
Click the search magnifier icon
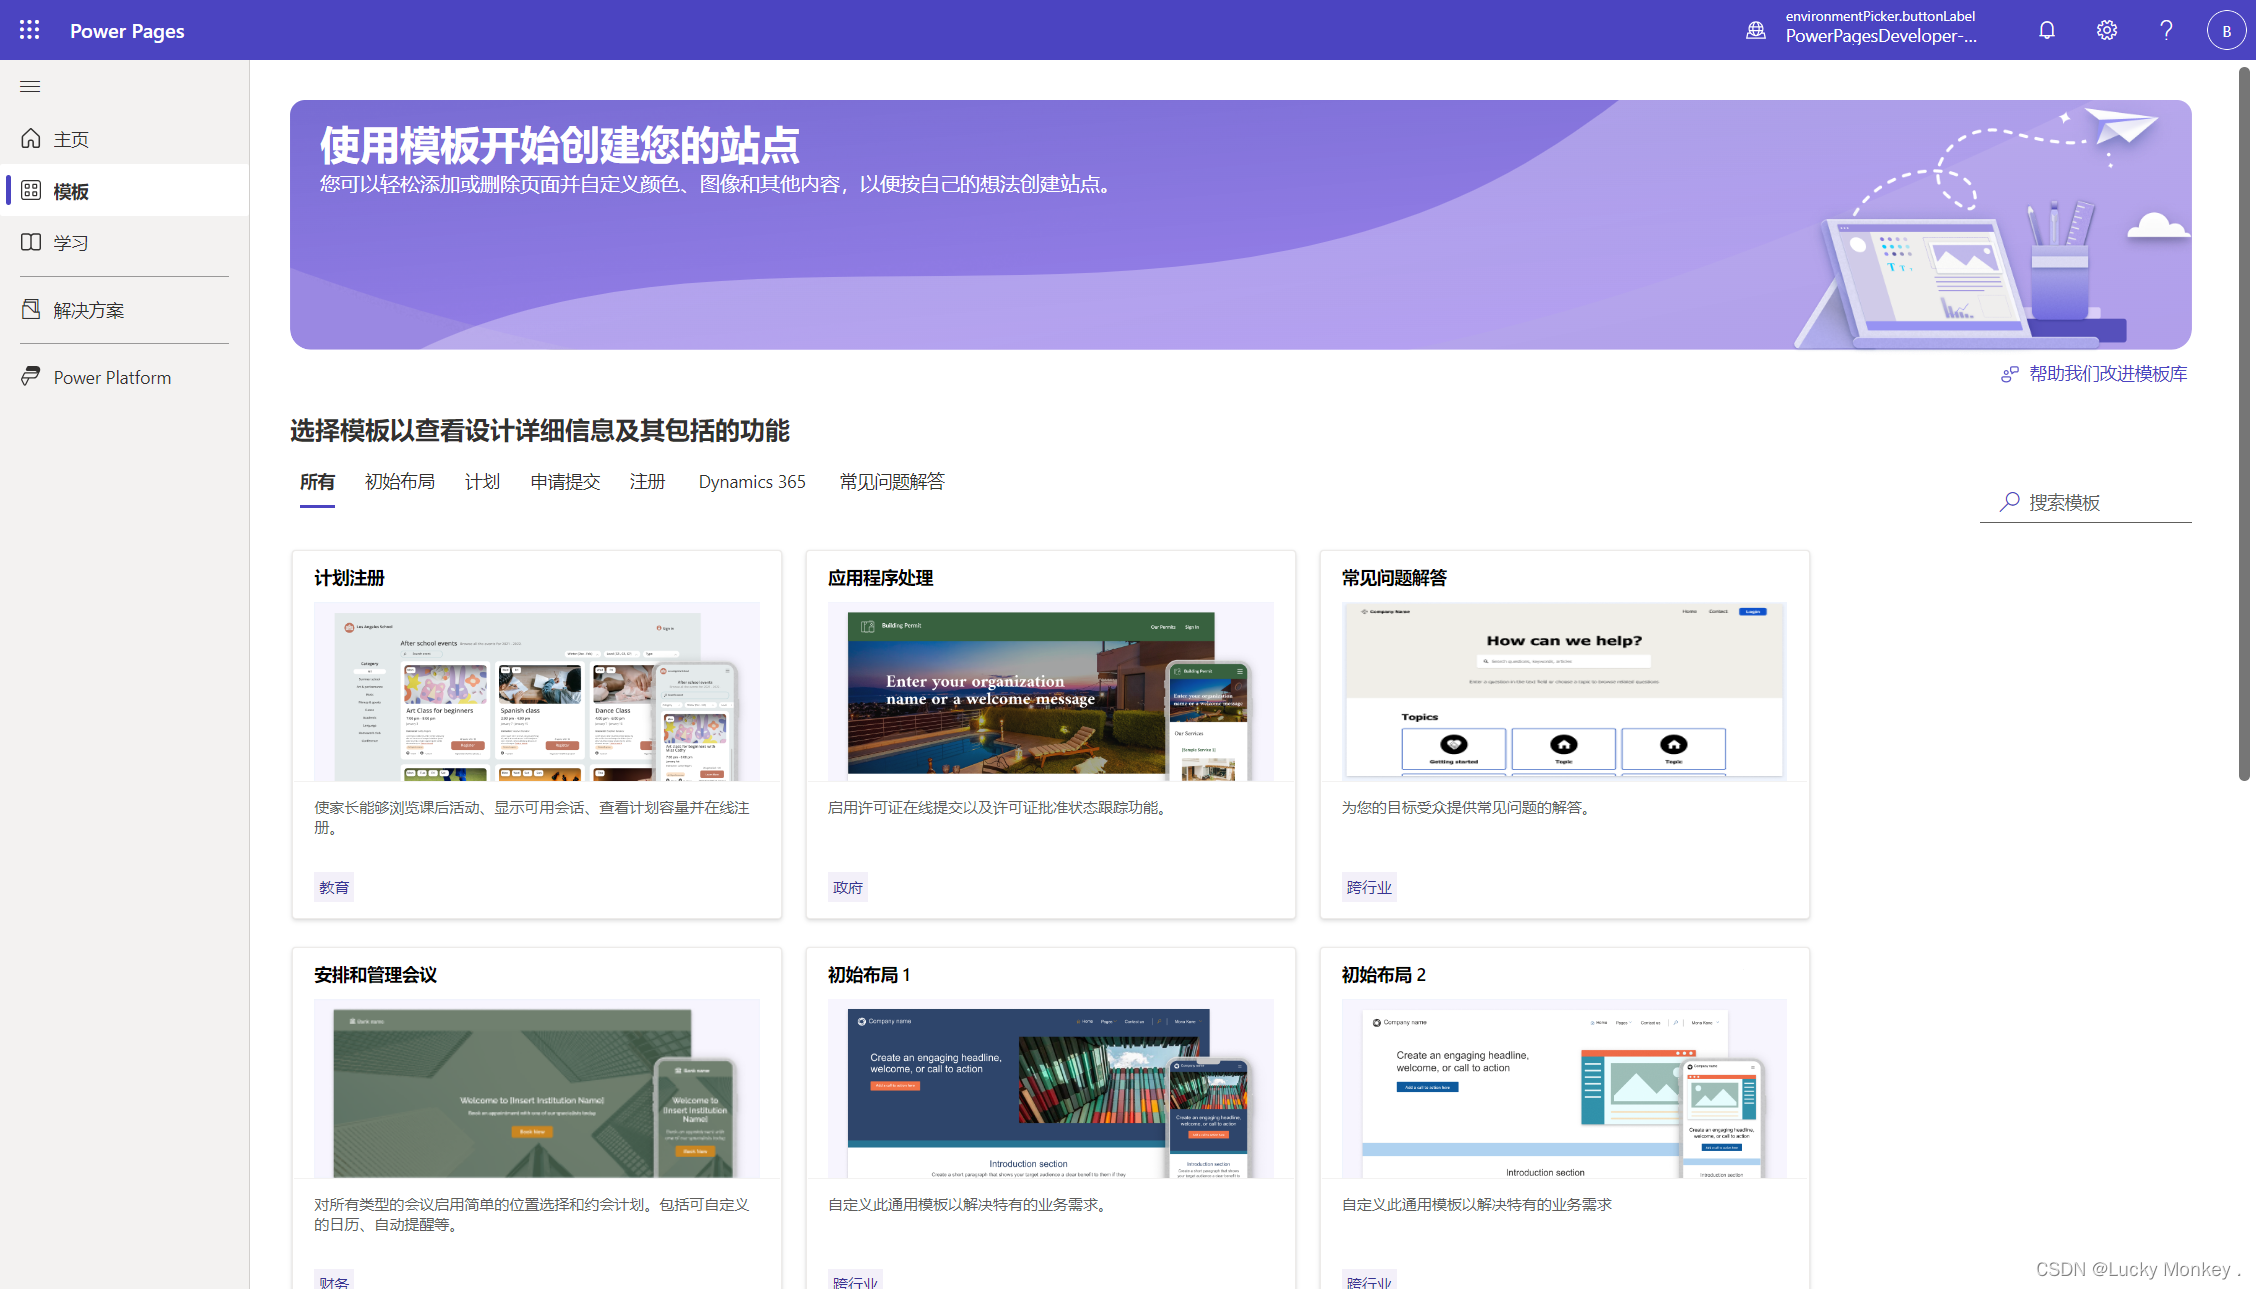click(x=2010, y=501)
